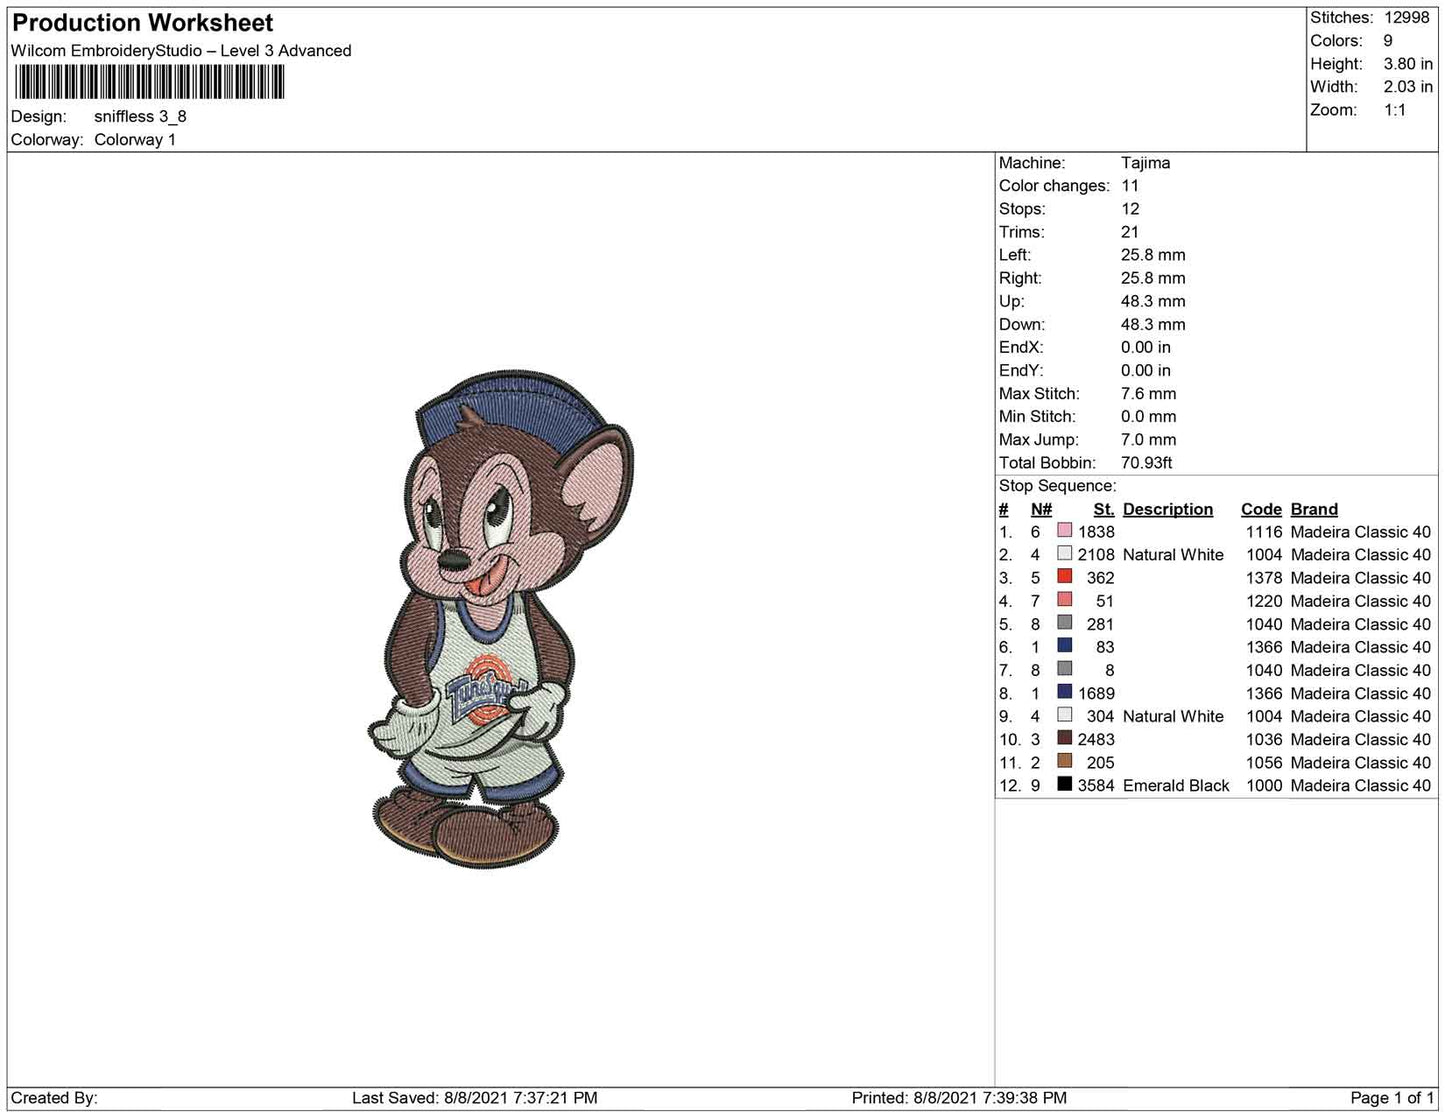Select Natural White description in stop 2 row
Screen dimensions: 1445x1112
[1173, 555]
